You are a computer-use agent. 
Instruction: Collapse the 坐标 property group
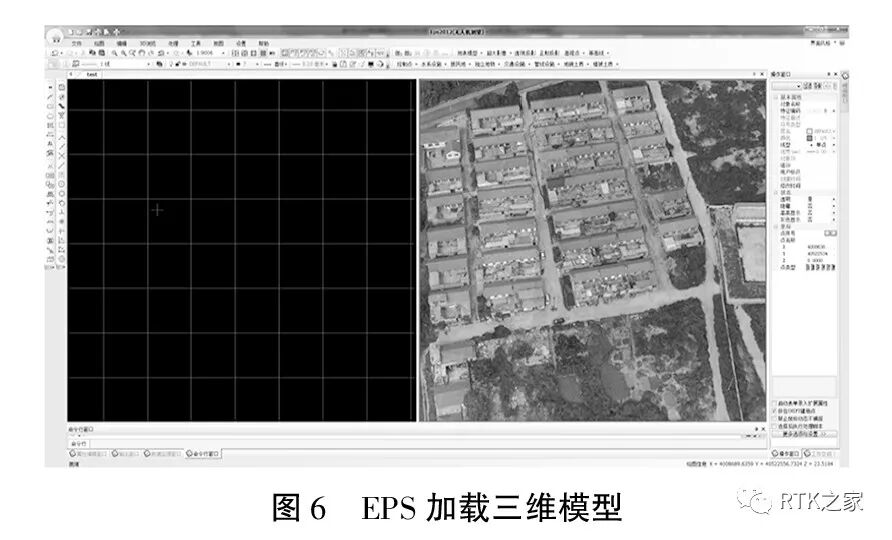click(x=775, y=226)
